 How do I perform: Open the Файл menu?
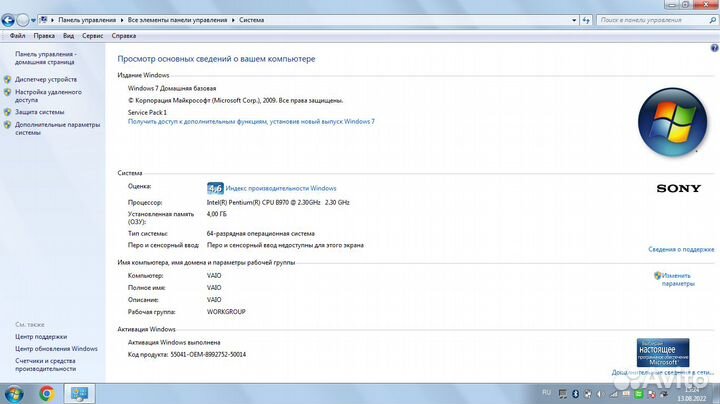coord(17,36)
